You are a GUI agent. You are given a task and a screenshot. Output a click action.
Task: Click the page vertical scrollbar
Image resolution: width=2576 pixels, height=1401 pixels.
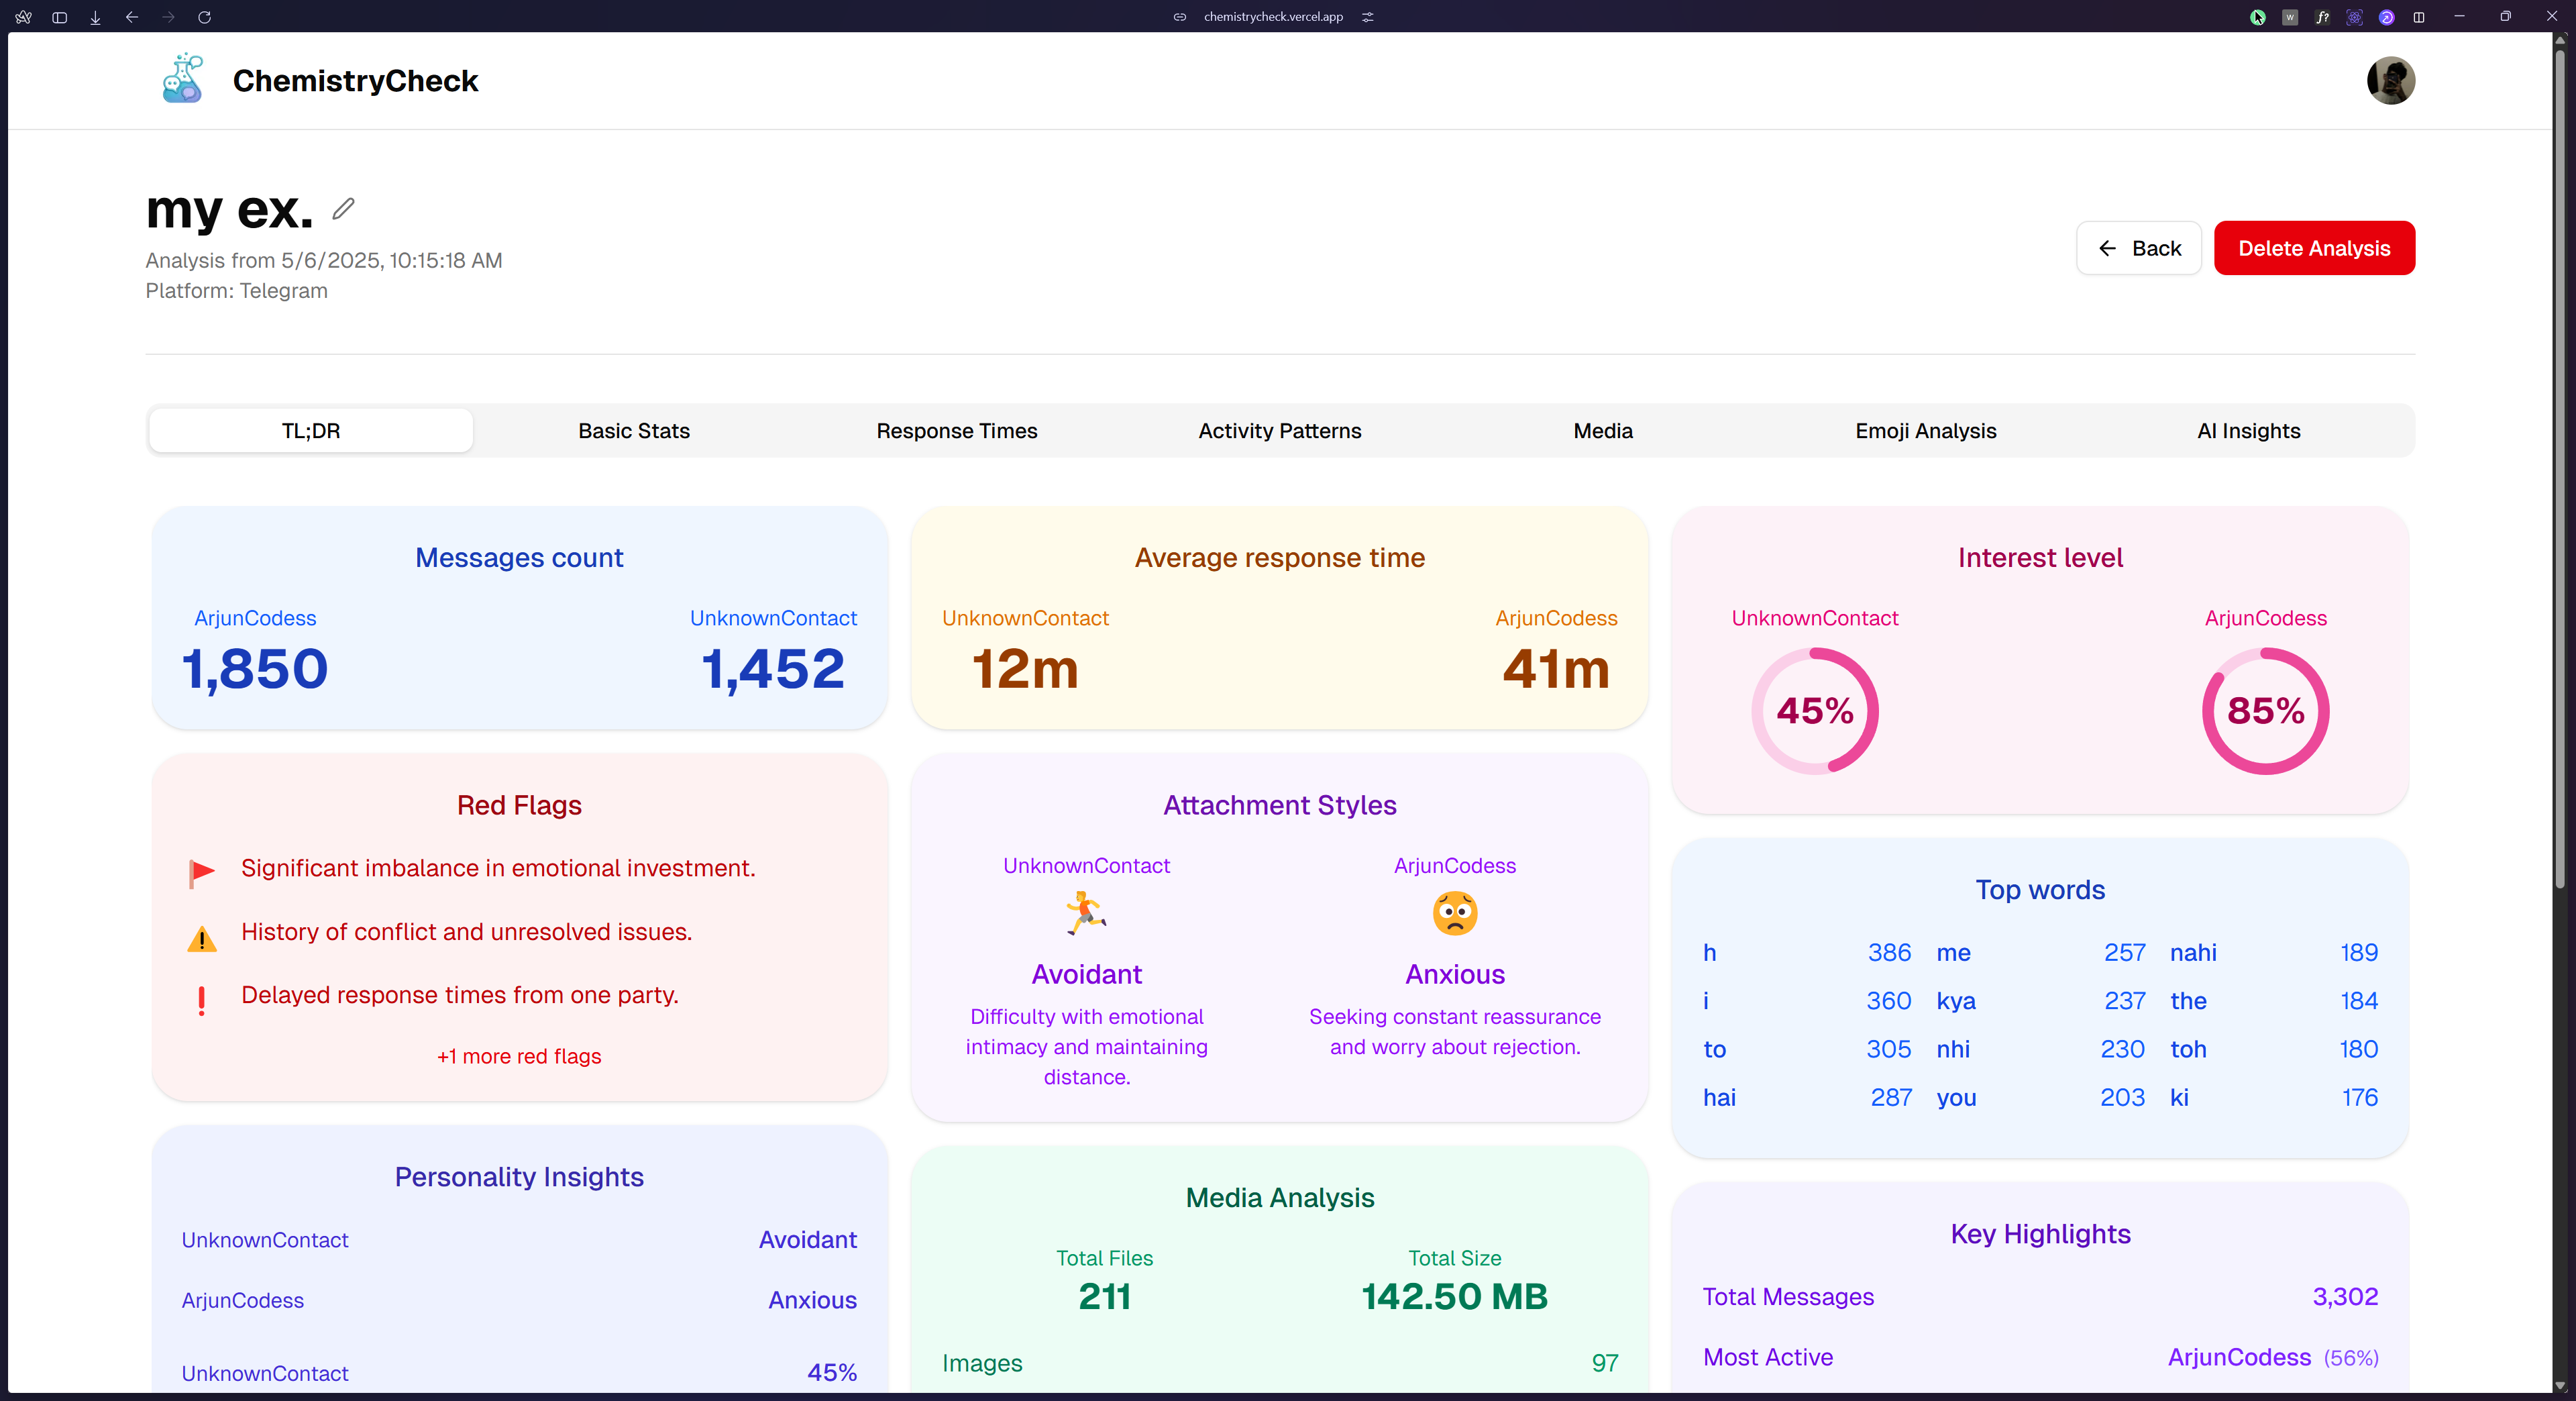(x=2559, y=460)
